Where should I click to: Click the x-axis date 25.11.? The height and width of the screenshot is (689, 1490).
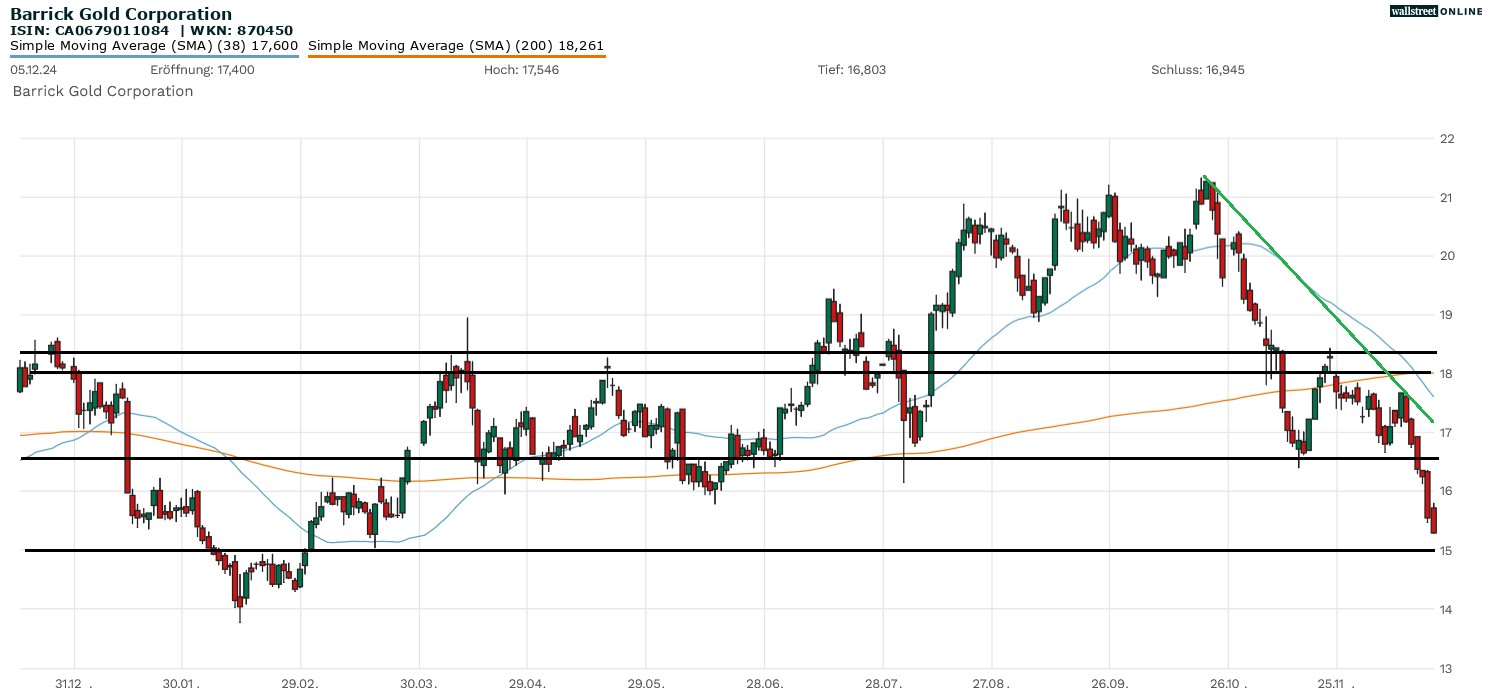(1336, 683)
